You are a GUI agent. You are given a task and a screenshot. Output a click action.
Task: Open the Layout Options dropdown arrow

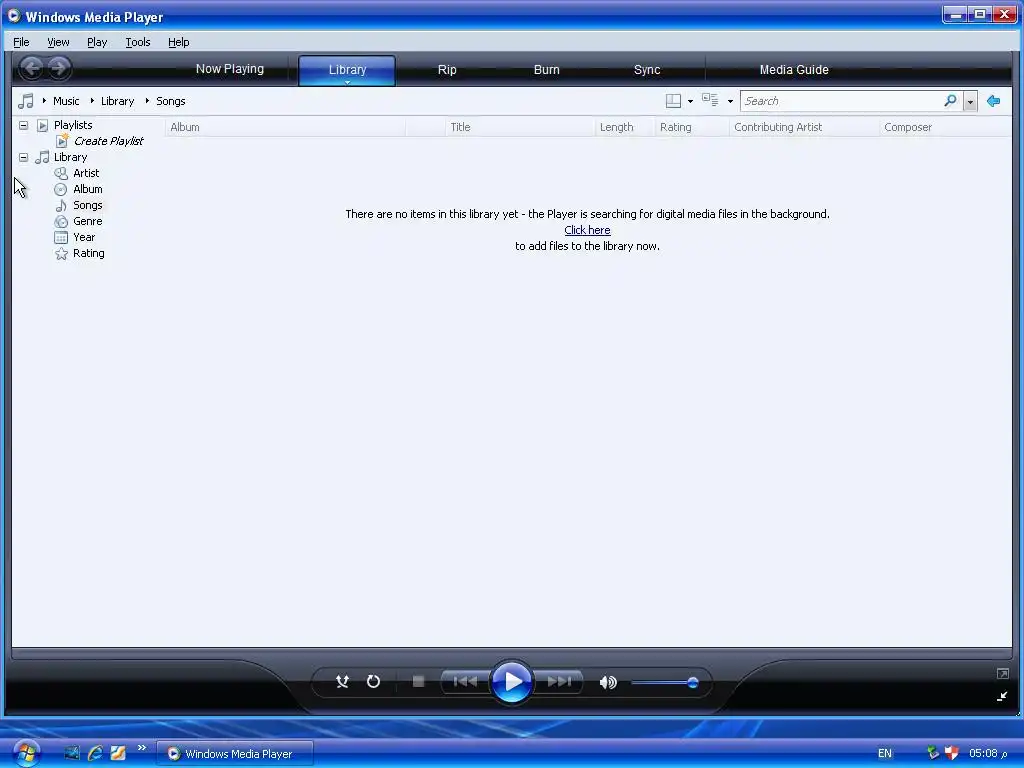click(690, 101)
